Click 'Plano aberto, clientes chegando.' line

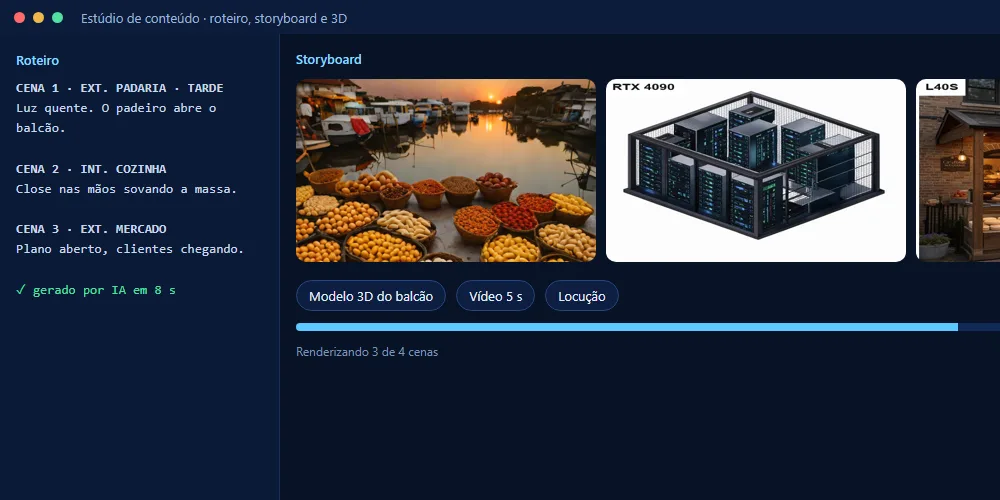tap(130, 249)
